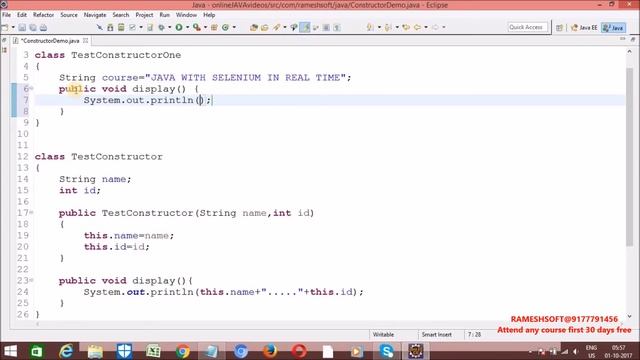This screenshot has height=360, width=640.
Task: Click the Print toolbar icon
Action: tap(43, 27)
